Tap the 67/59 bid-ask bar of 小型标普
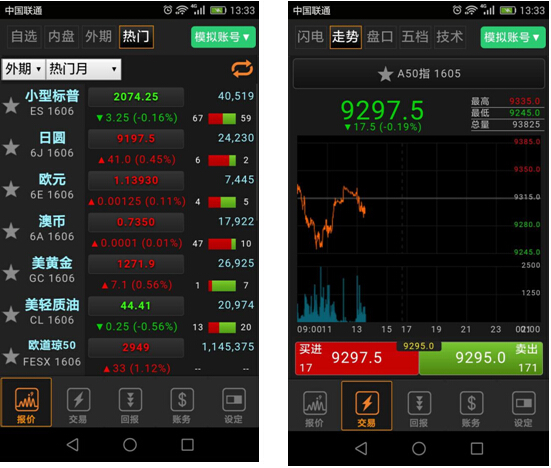This screenshot has width=551, height=468. 222,118
